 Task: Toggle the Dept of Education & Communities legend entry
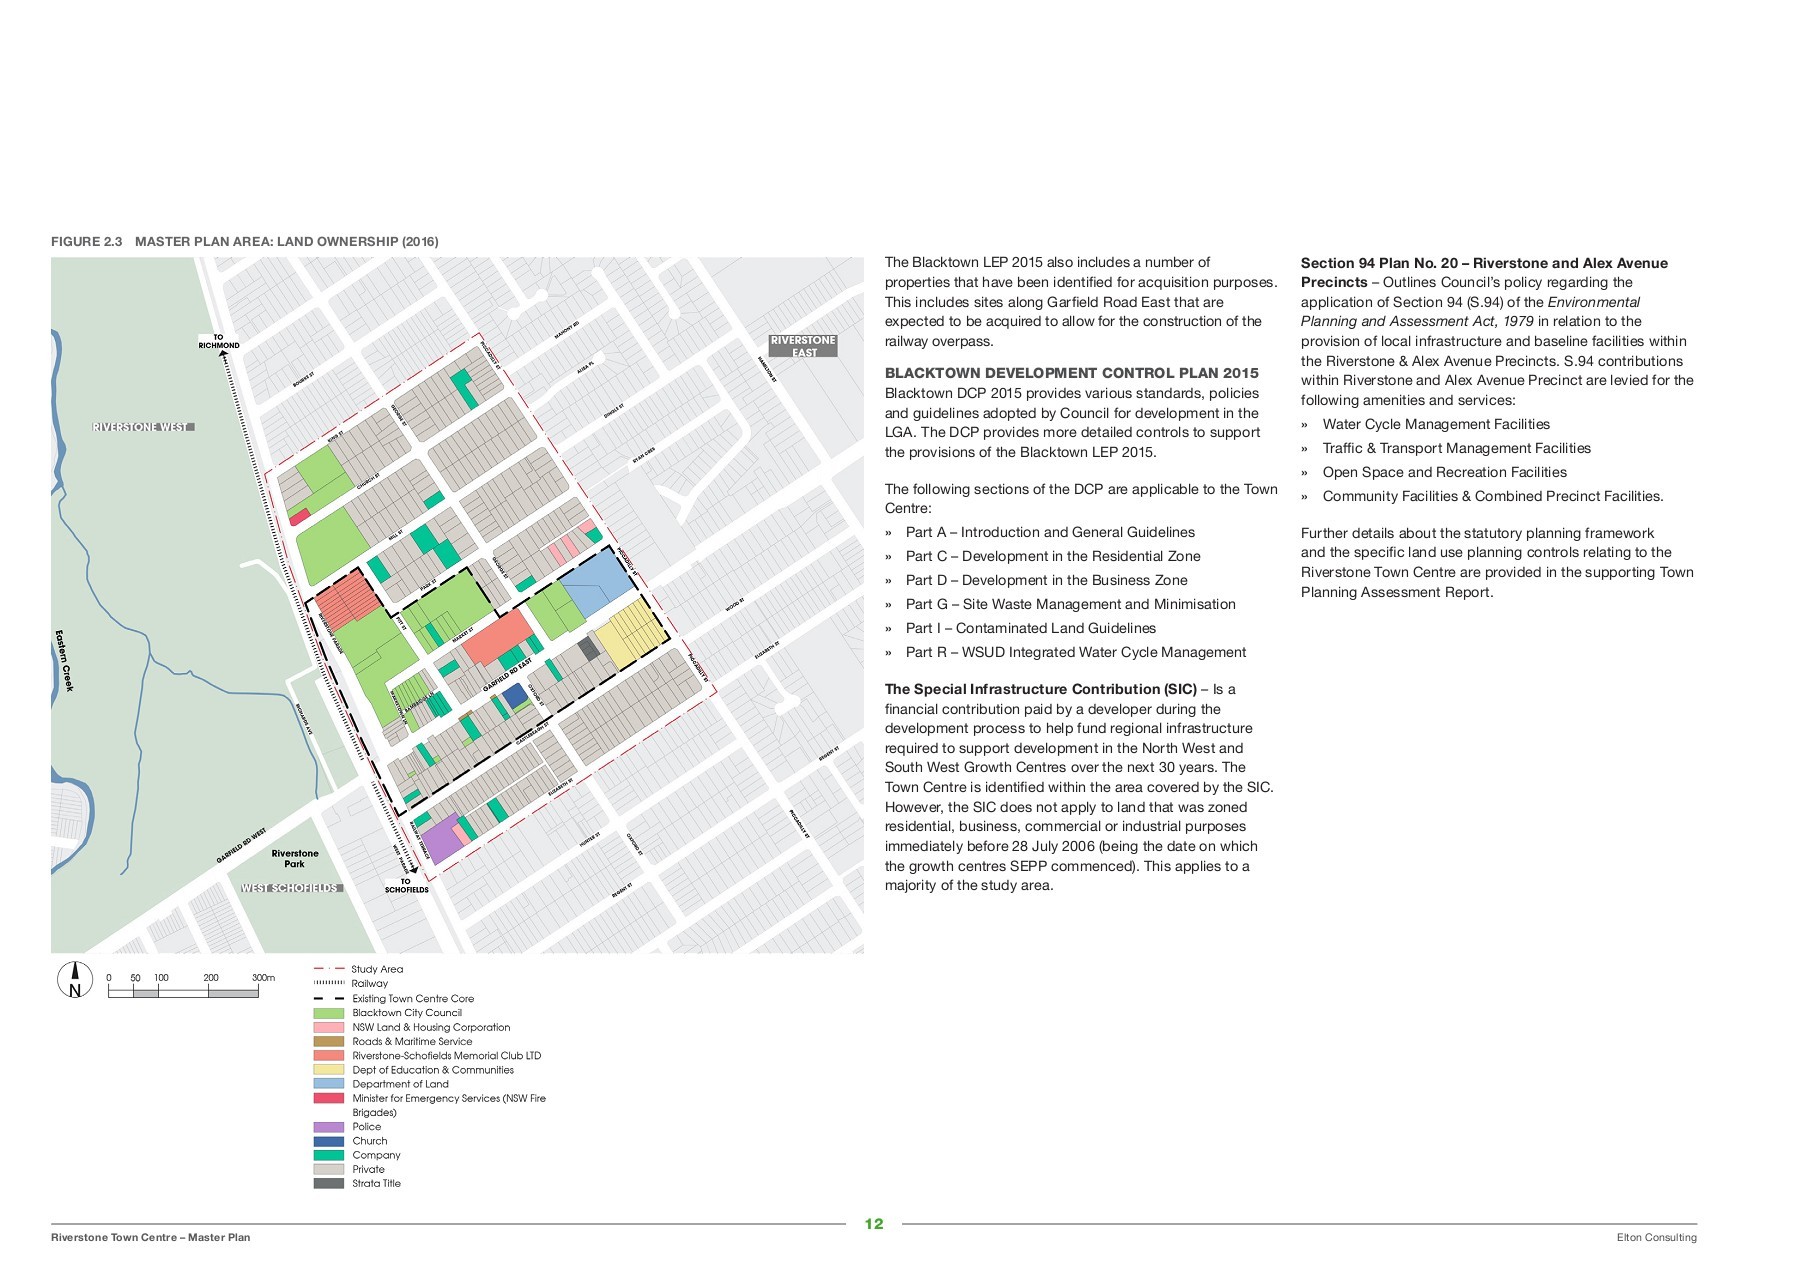pos(330,1069)
